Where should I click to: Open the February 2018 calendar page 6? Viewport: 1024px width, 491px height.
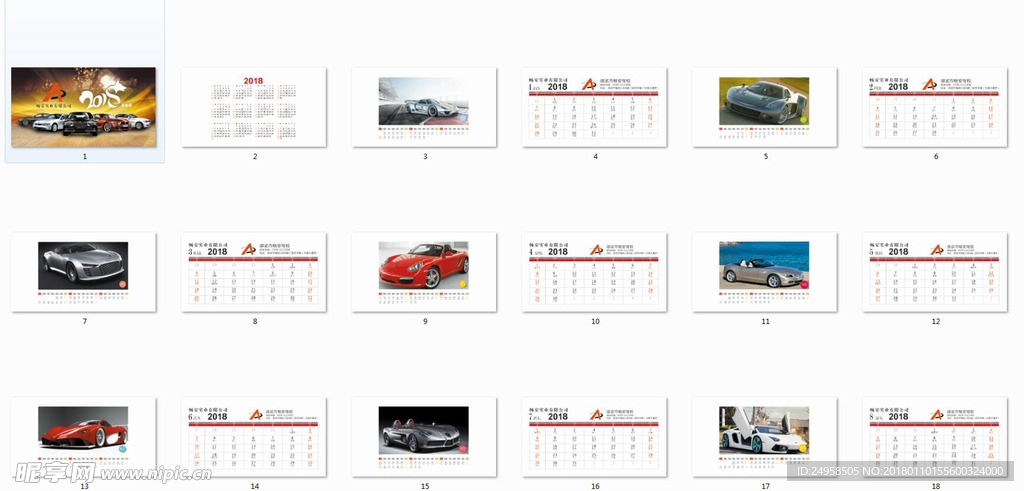point(935,107)
